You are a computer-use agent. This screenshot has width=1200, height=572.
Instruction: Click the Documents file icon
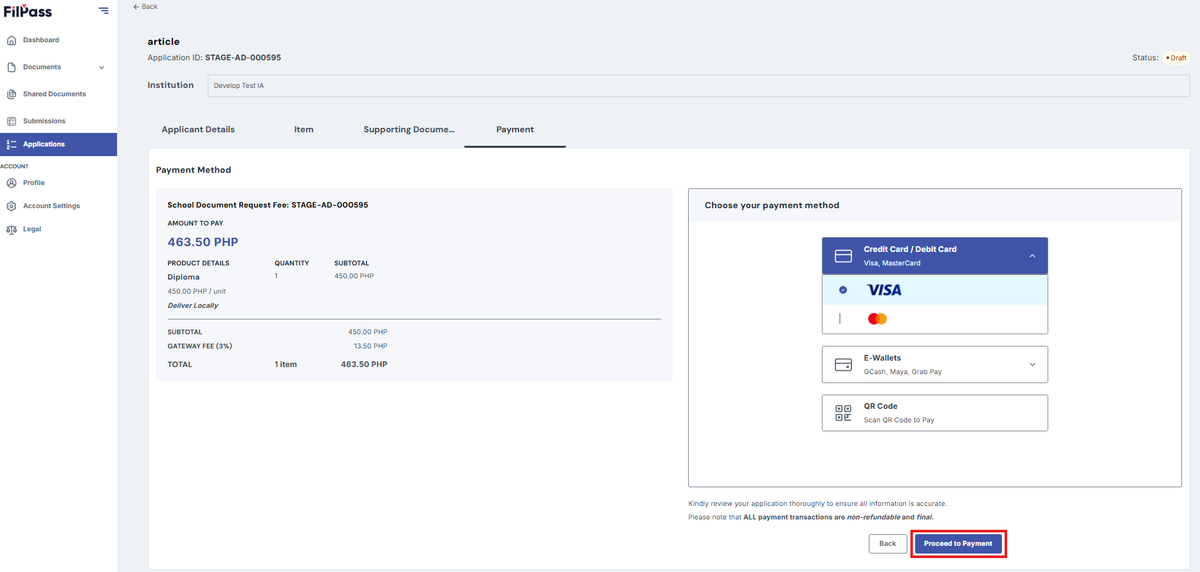11,67
